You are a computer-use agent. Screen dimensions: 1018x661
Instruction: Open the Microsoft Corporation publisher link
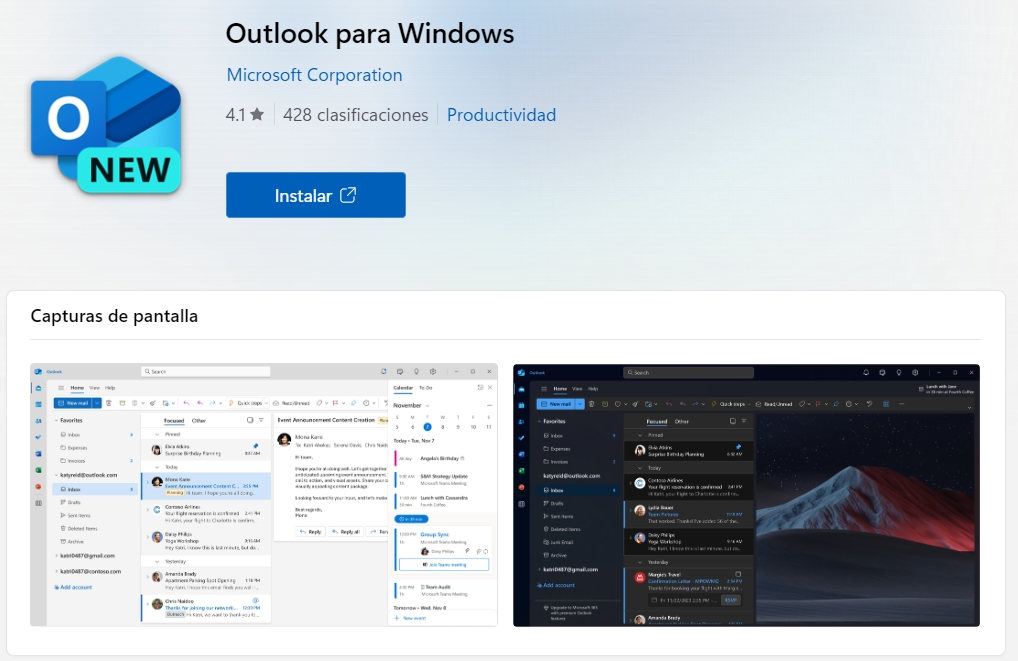tap(314, 75)
